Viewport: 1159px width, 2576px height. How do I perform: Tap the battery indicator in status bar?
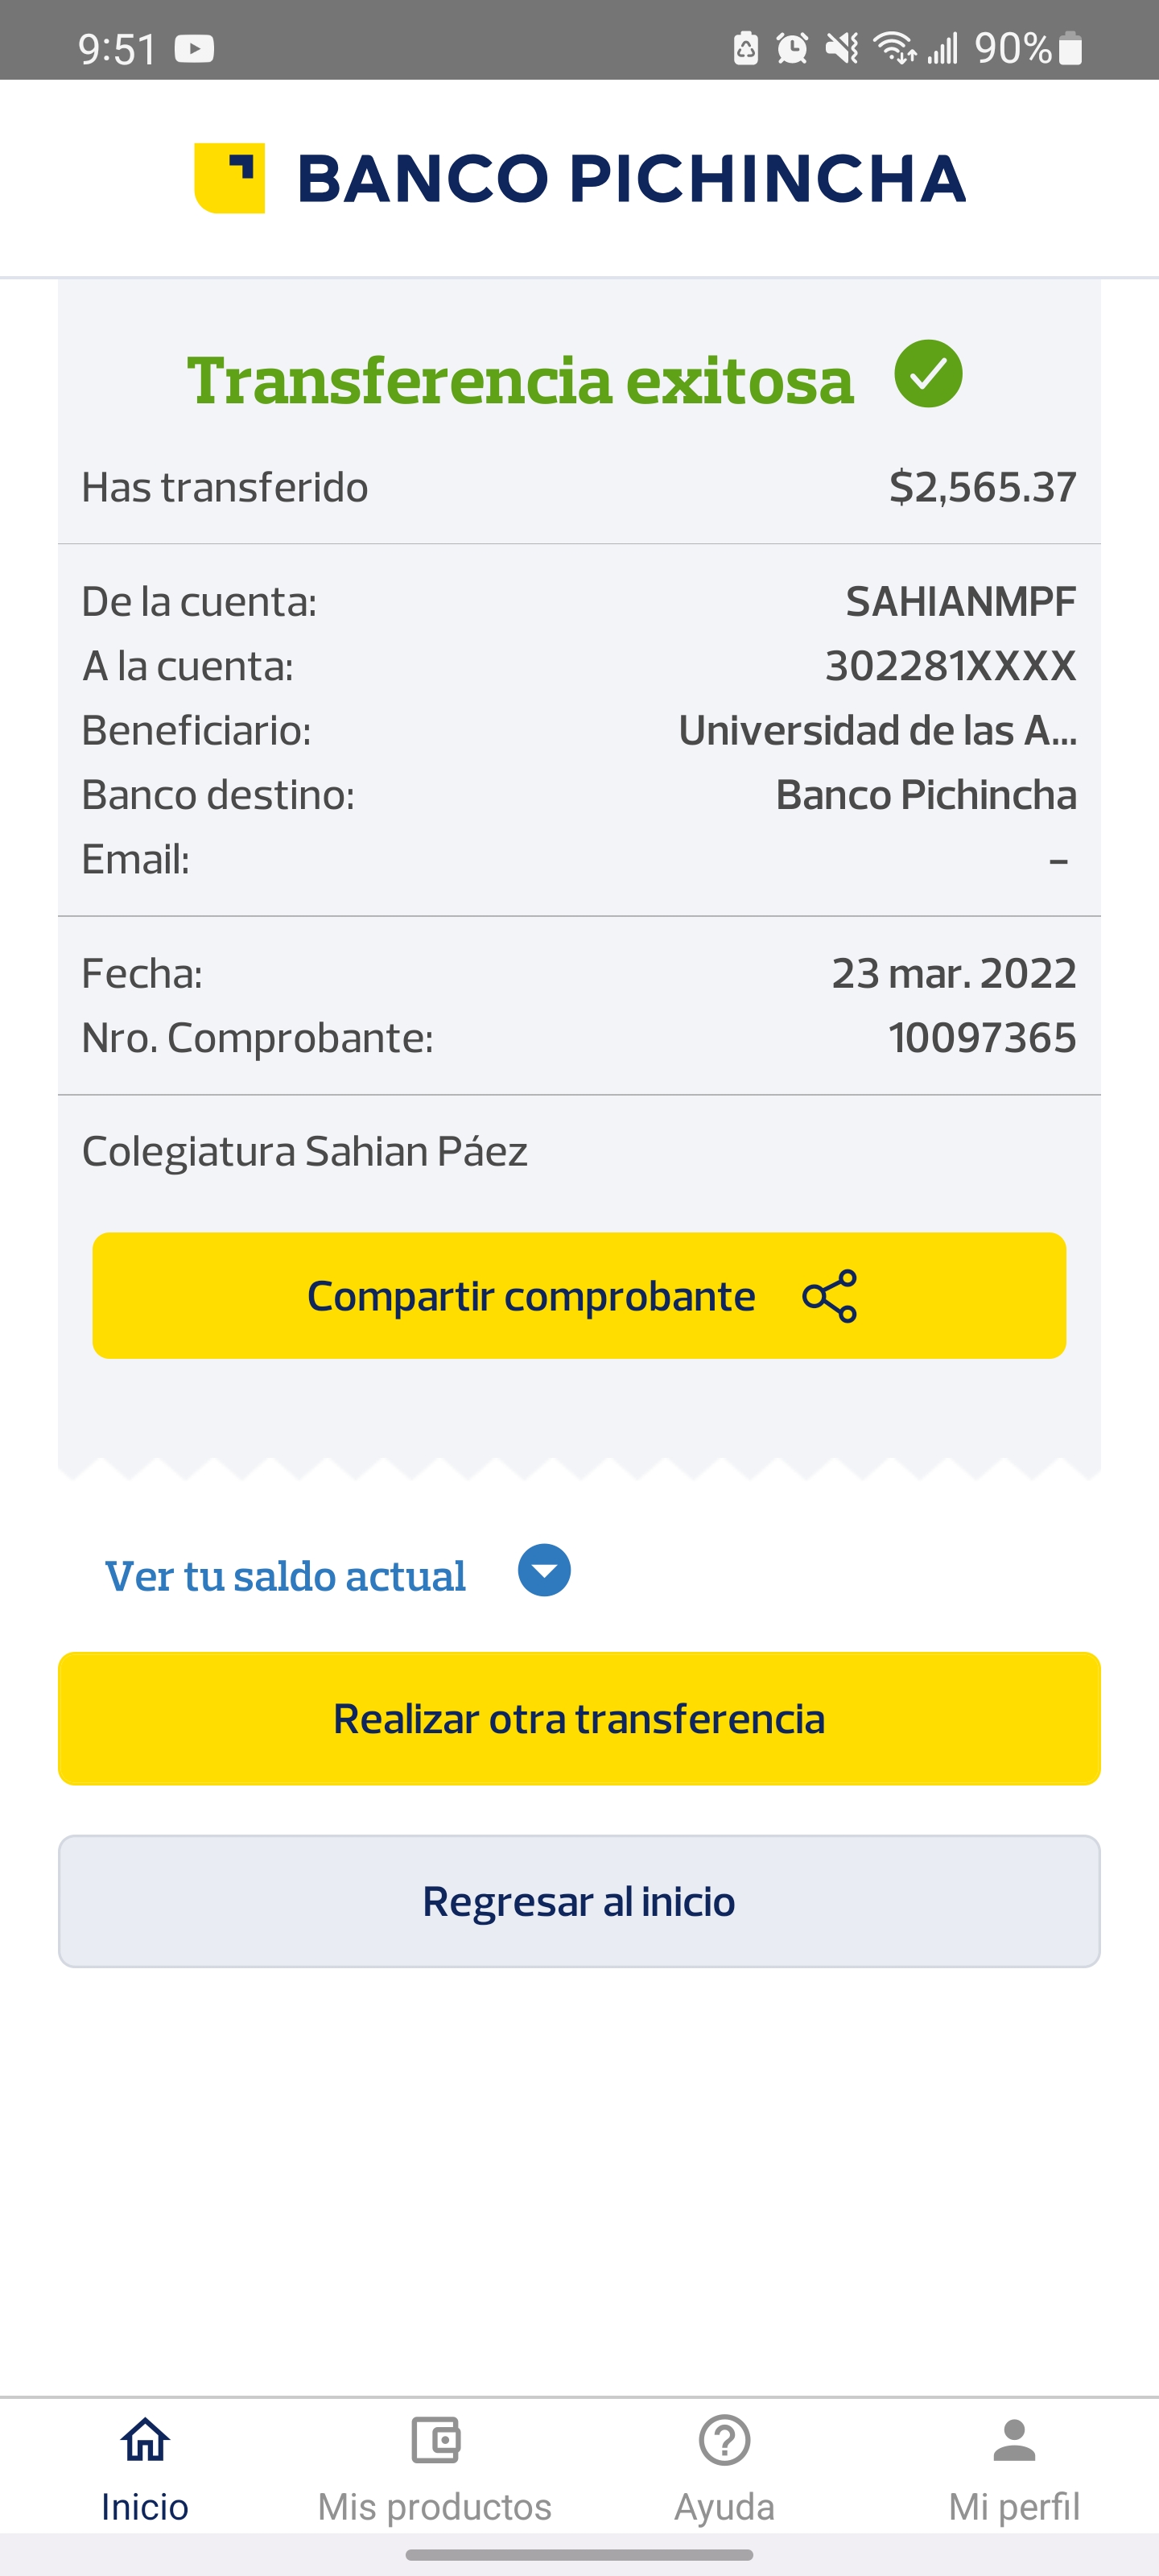(1070, 48)
